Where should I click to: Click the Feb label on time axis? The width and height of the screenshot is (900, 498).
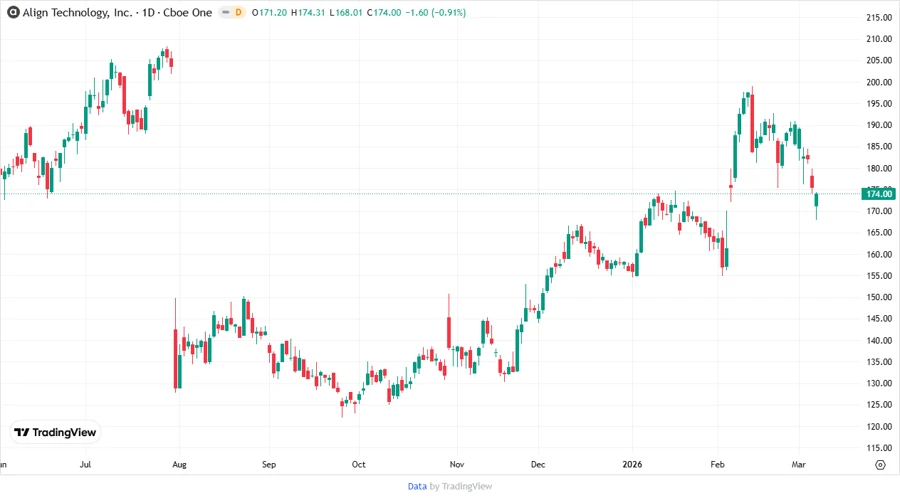717,464
